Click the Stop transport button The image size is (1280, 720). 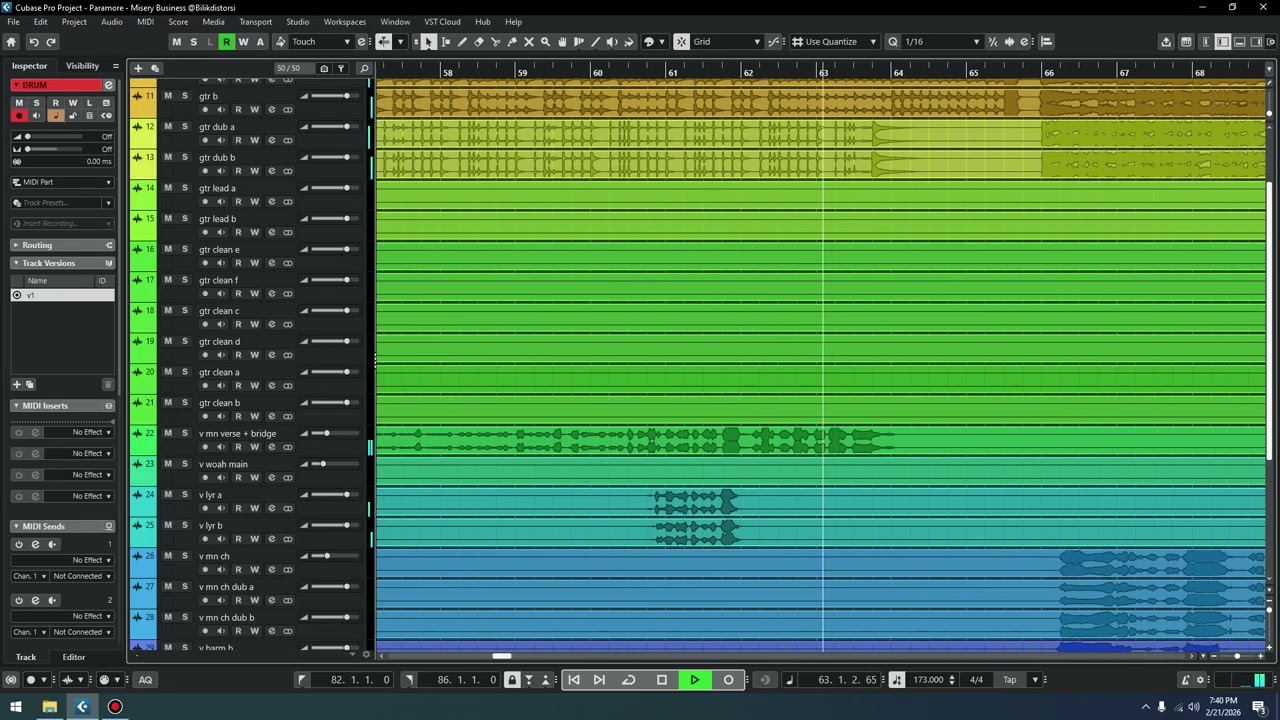coord(662,680)
